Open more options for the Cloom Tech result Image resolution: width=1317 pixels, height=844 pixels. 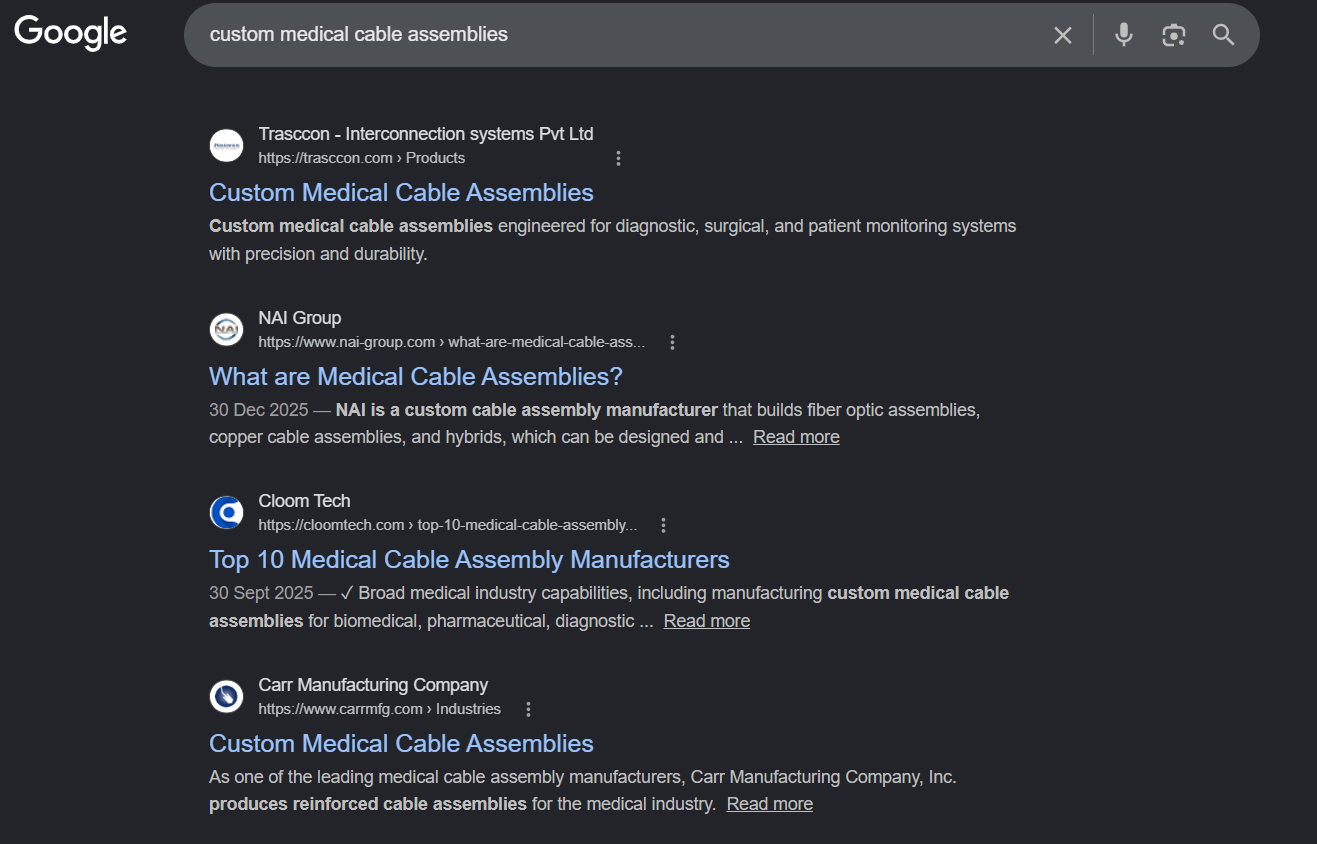[663, 525]
